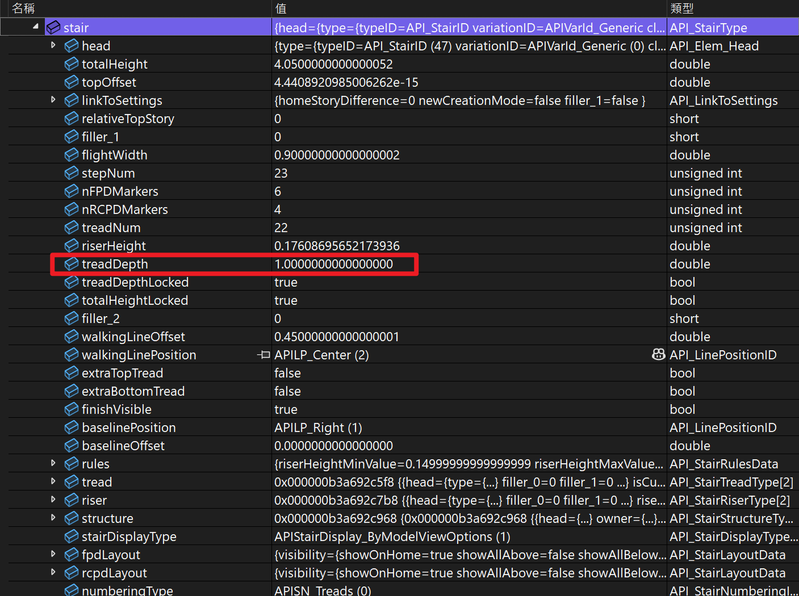Click the Copilot icon in walkingLinePosition row
Image resolution: width=799 pixels, height=596 pixels.
(x=658, y=355)
